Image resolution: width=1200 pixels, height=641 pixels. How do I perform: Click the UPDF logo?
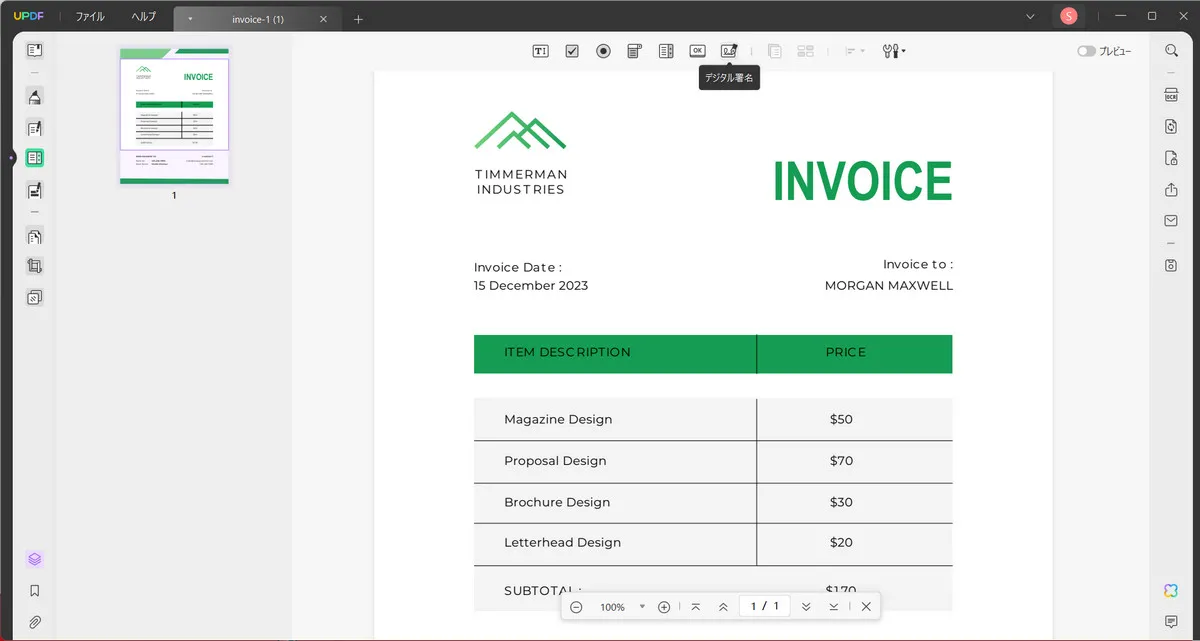pos(27,17)
